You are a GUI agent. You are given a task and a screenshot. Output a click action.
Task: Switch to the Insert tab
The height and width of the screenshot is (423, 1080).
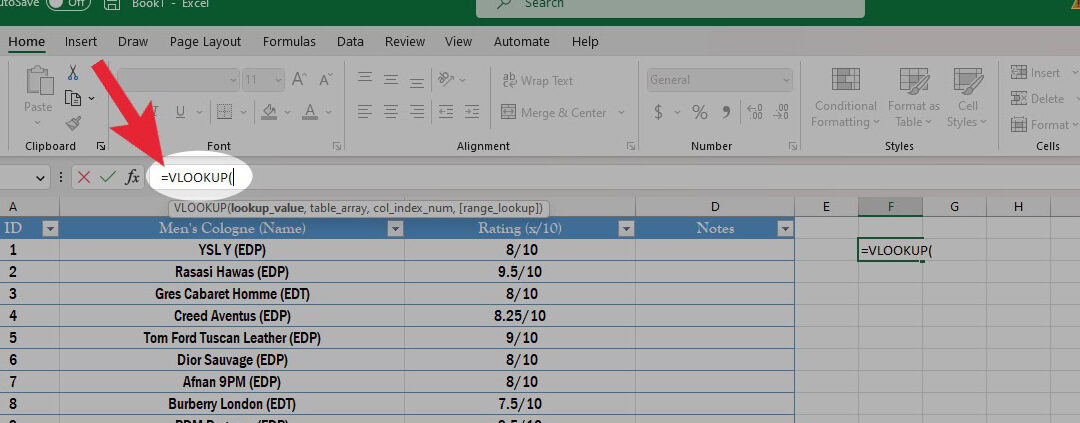pos(81,41)
